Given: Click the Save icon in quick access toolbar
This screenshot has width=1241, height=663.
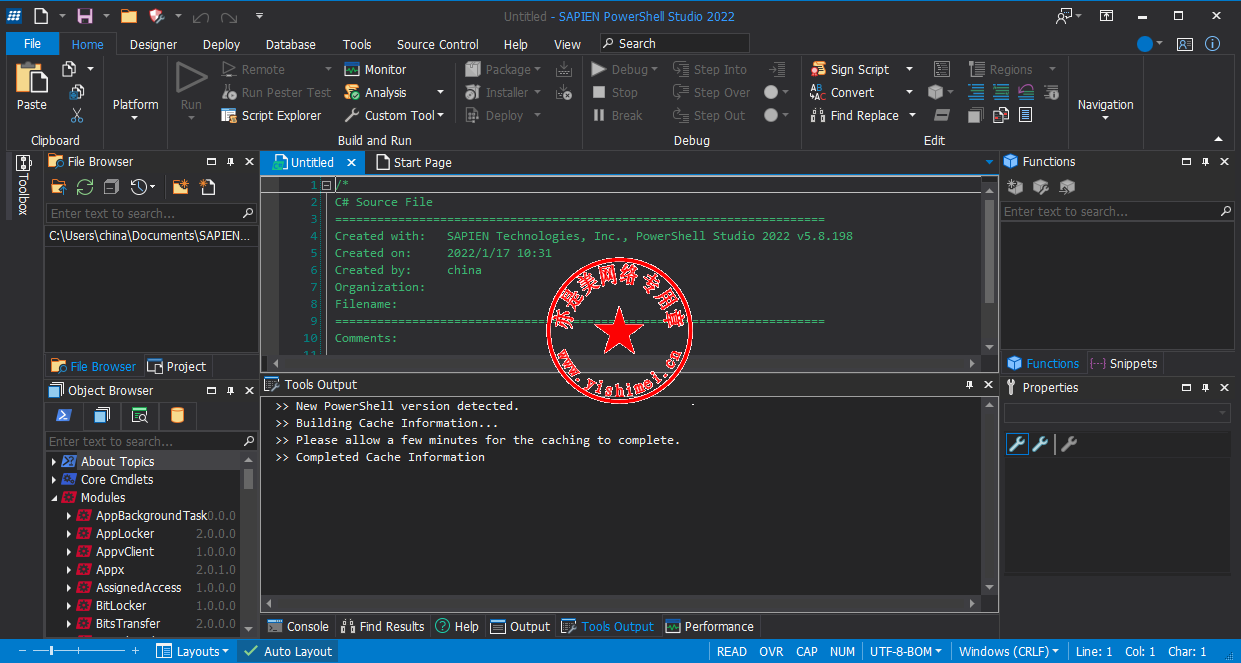Looking at the screenshot, I should coord(85,16).
